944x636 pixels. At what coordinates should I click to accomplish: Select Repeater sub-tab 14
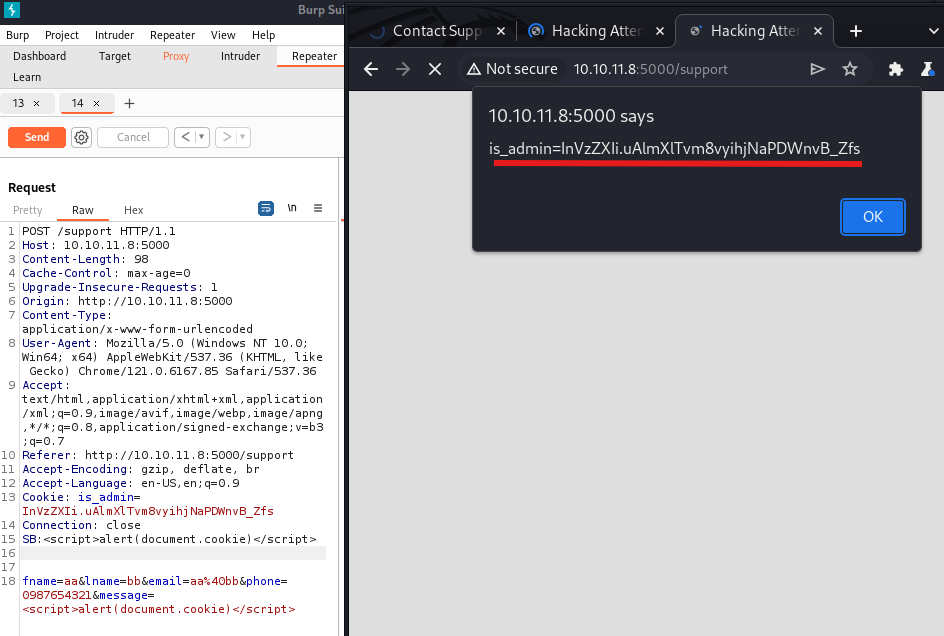(x=78, y=104)
